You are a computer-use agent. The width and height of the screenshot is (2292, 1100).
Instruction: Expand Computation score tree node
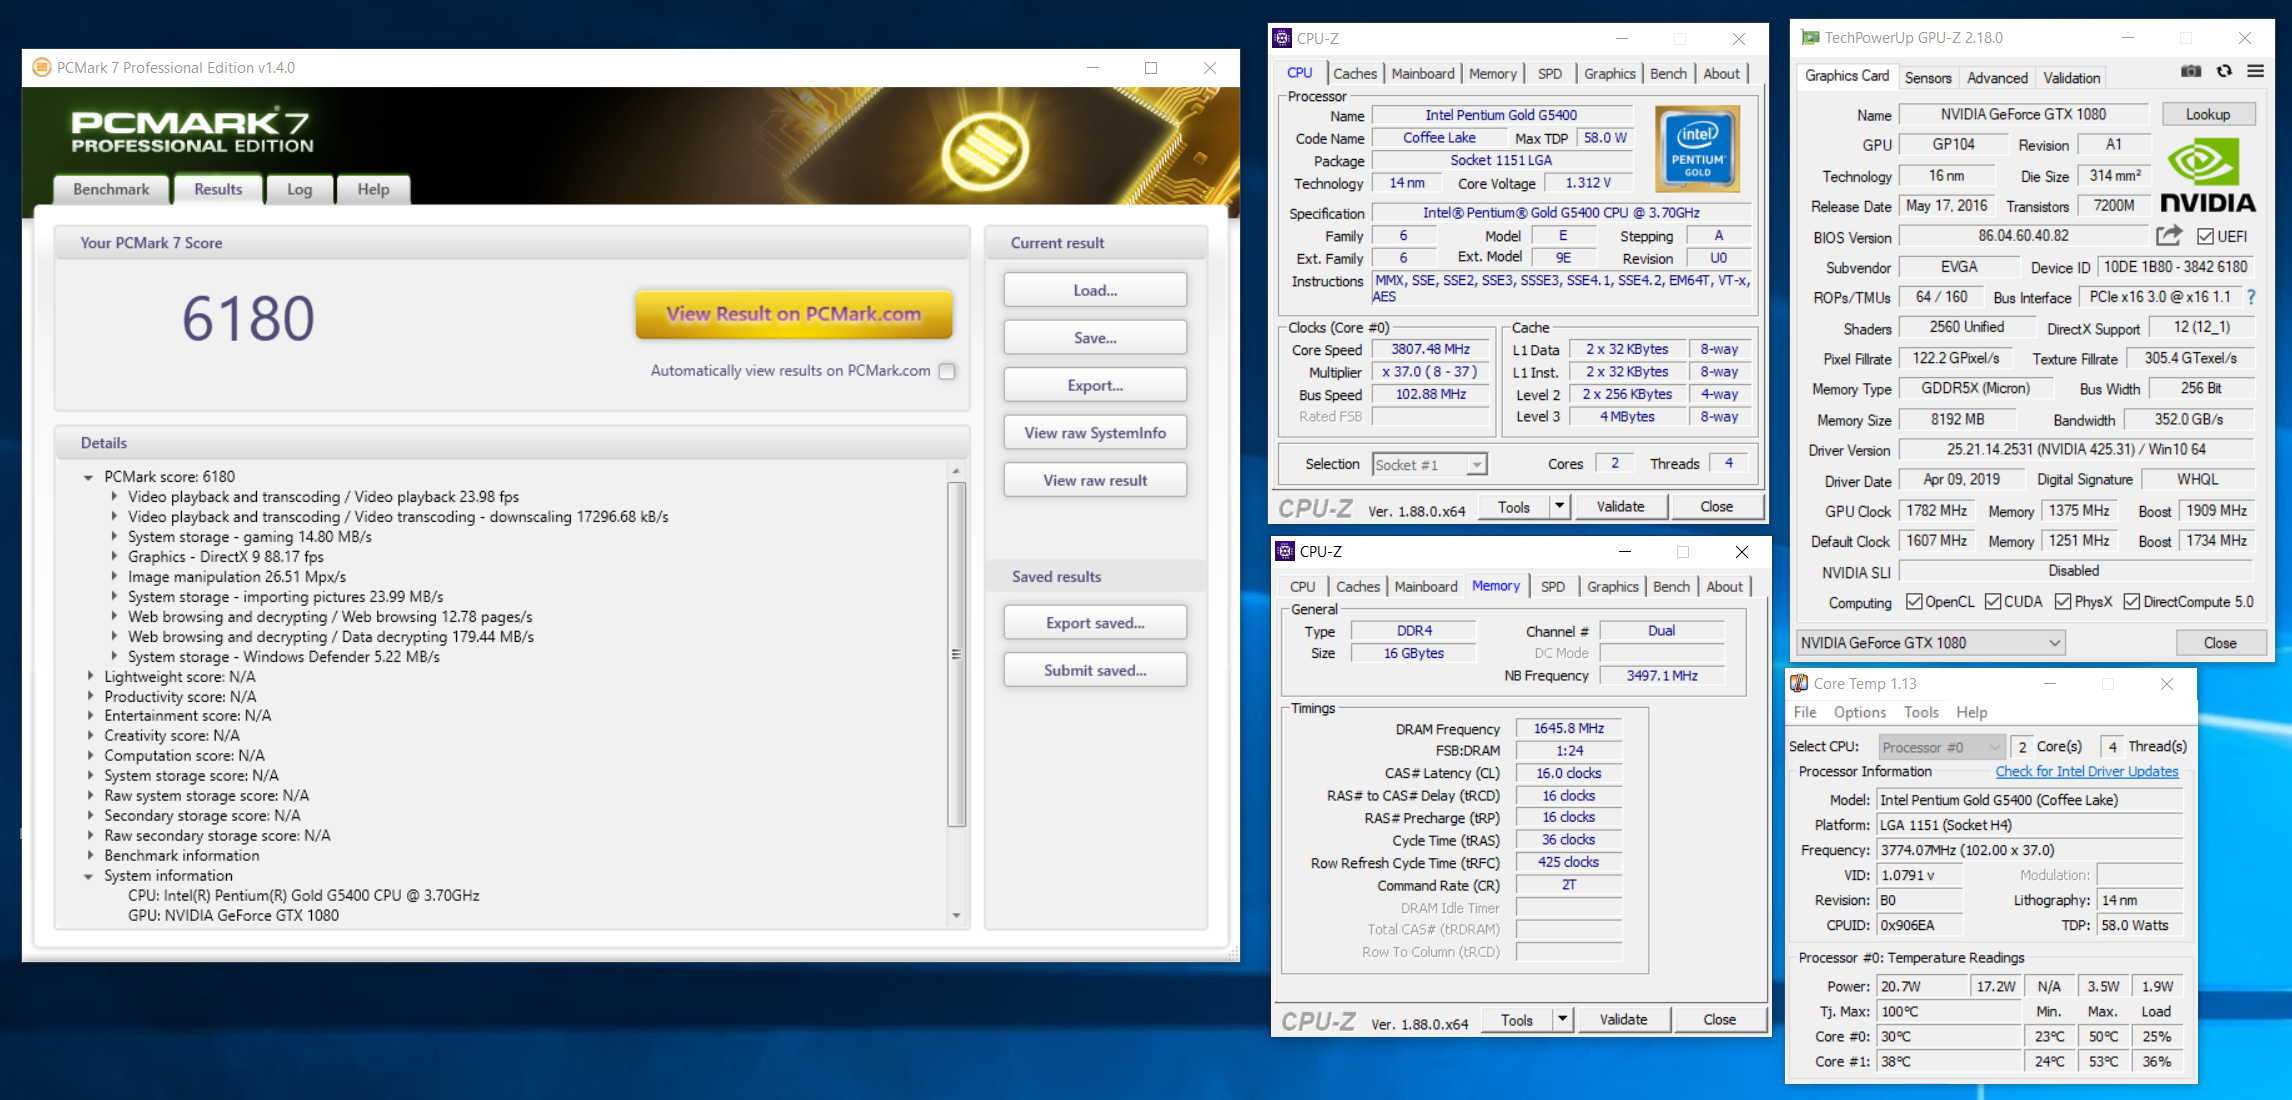[89, 756]
